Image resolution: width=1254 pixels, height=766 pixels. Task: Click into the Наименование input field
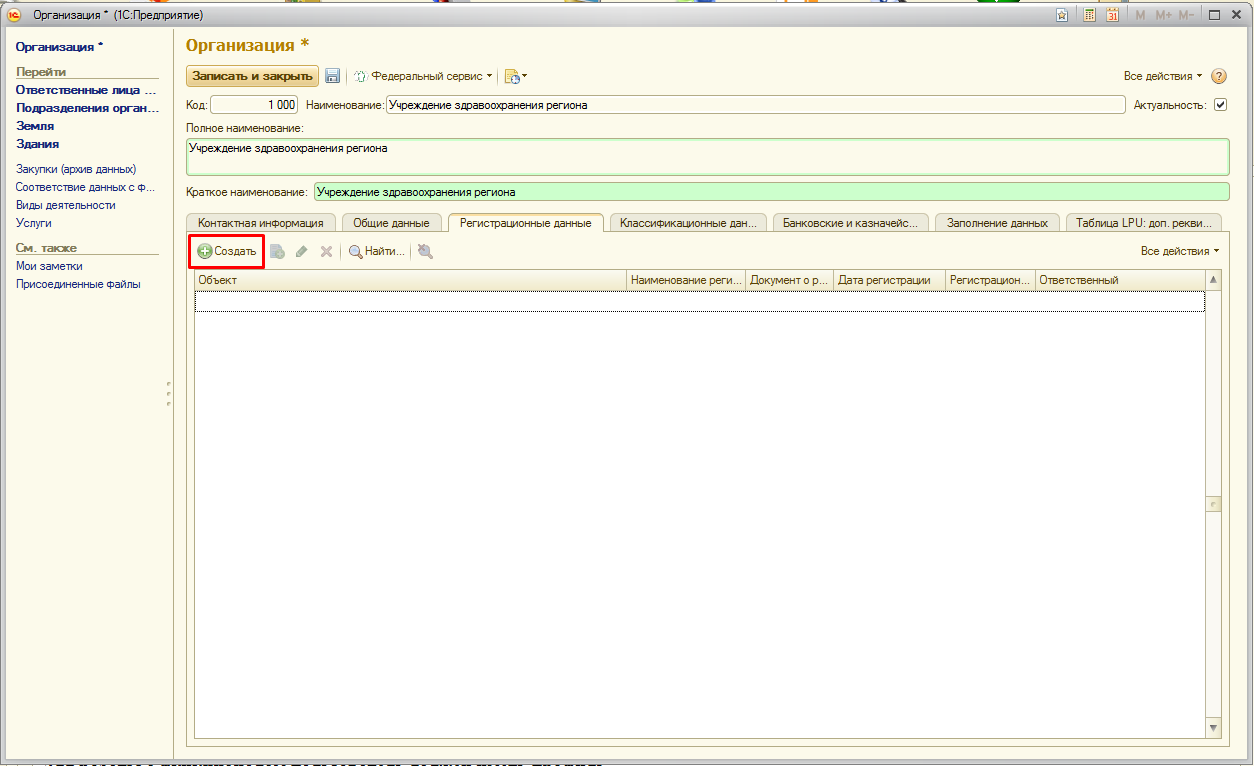click(x=755, y=105)
